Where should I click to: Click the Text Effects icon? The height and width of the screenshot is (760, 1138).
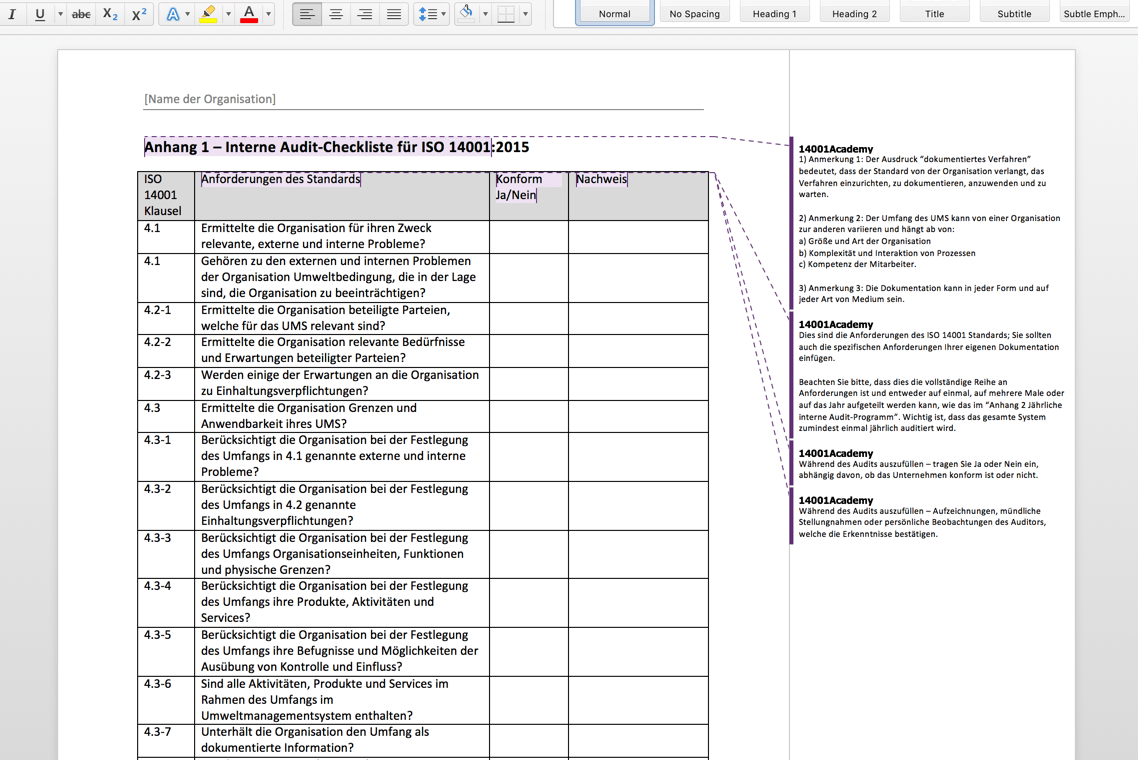[173, 14]
